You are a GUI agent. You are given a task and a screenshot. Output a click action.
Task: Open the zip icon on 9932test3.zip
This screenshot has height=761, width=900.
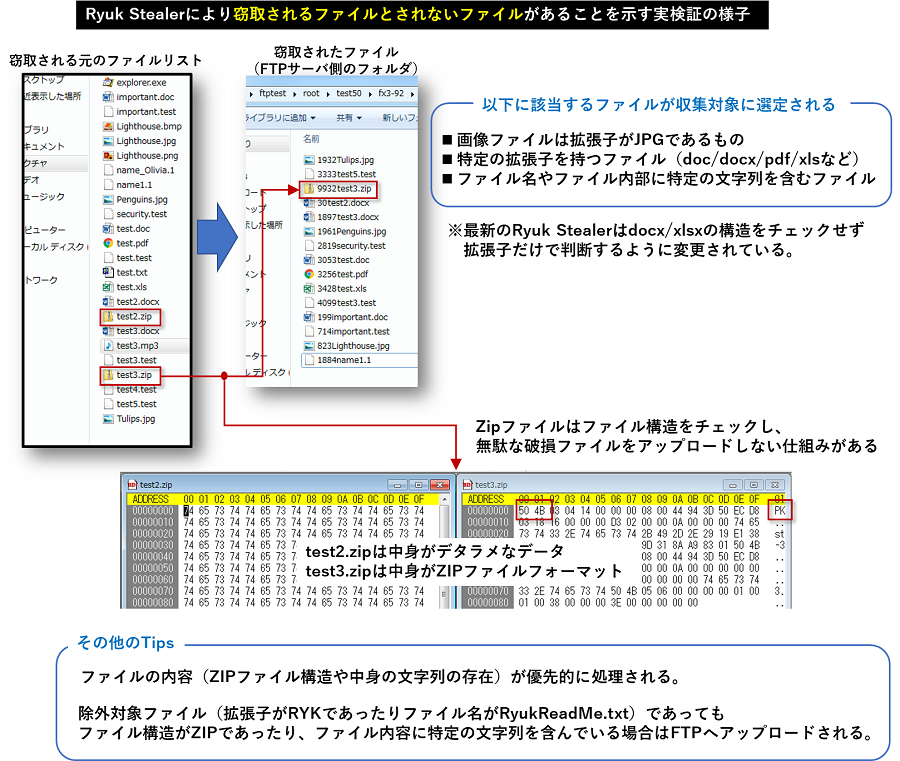308,190
